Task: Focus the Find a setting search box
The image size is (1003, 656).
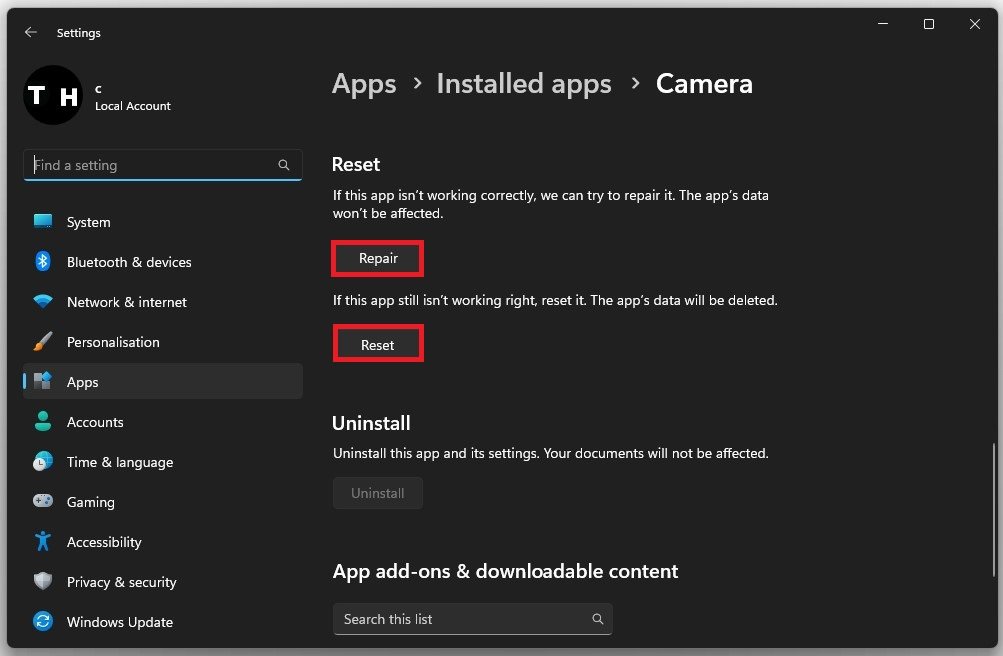Action: tap(150, 165)
